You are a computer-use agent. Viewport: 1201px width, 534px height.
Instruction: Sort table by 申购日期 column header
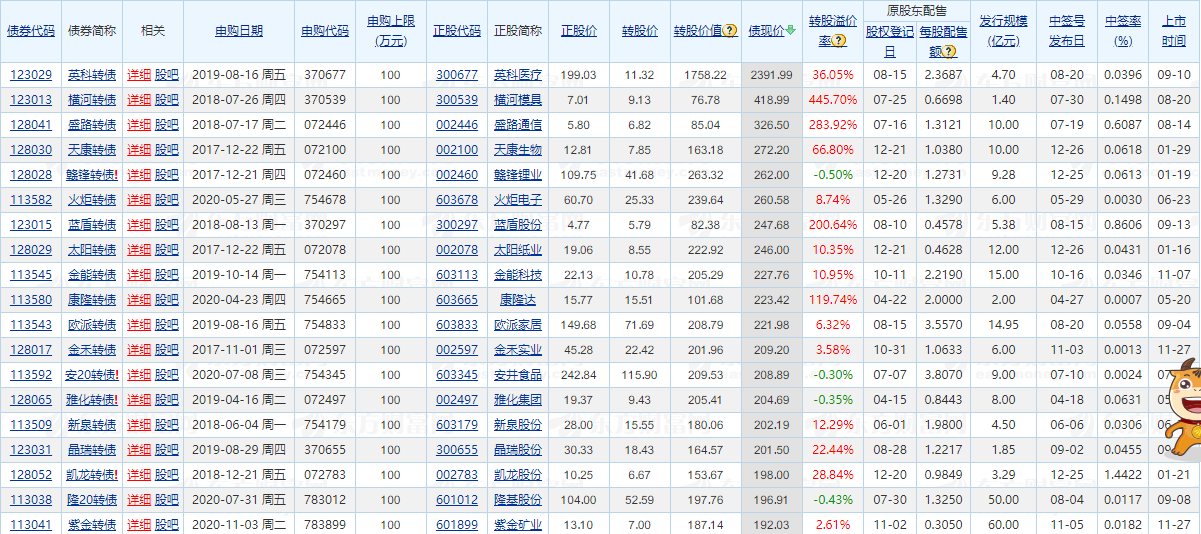tap(239, 31)
